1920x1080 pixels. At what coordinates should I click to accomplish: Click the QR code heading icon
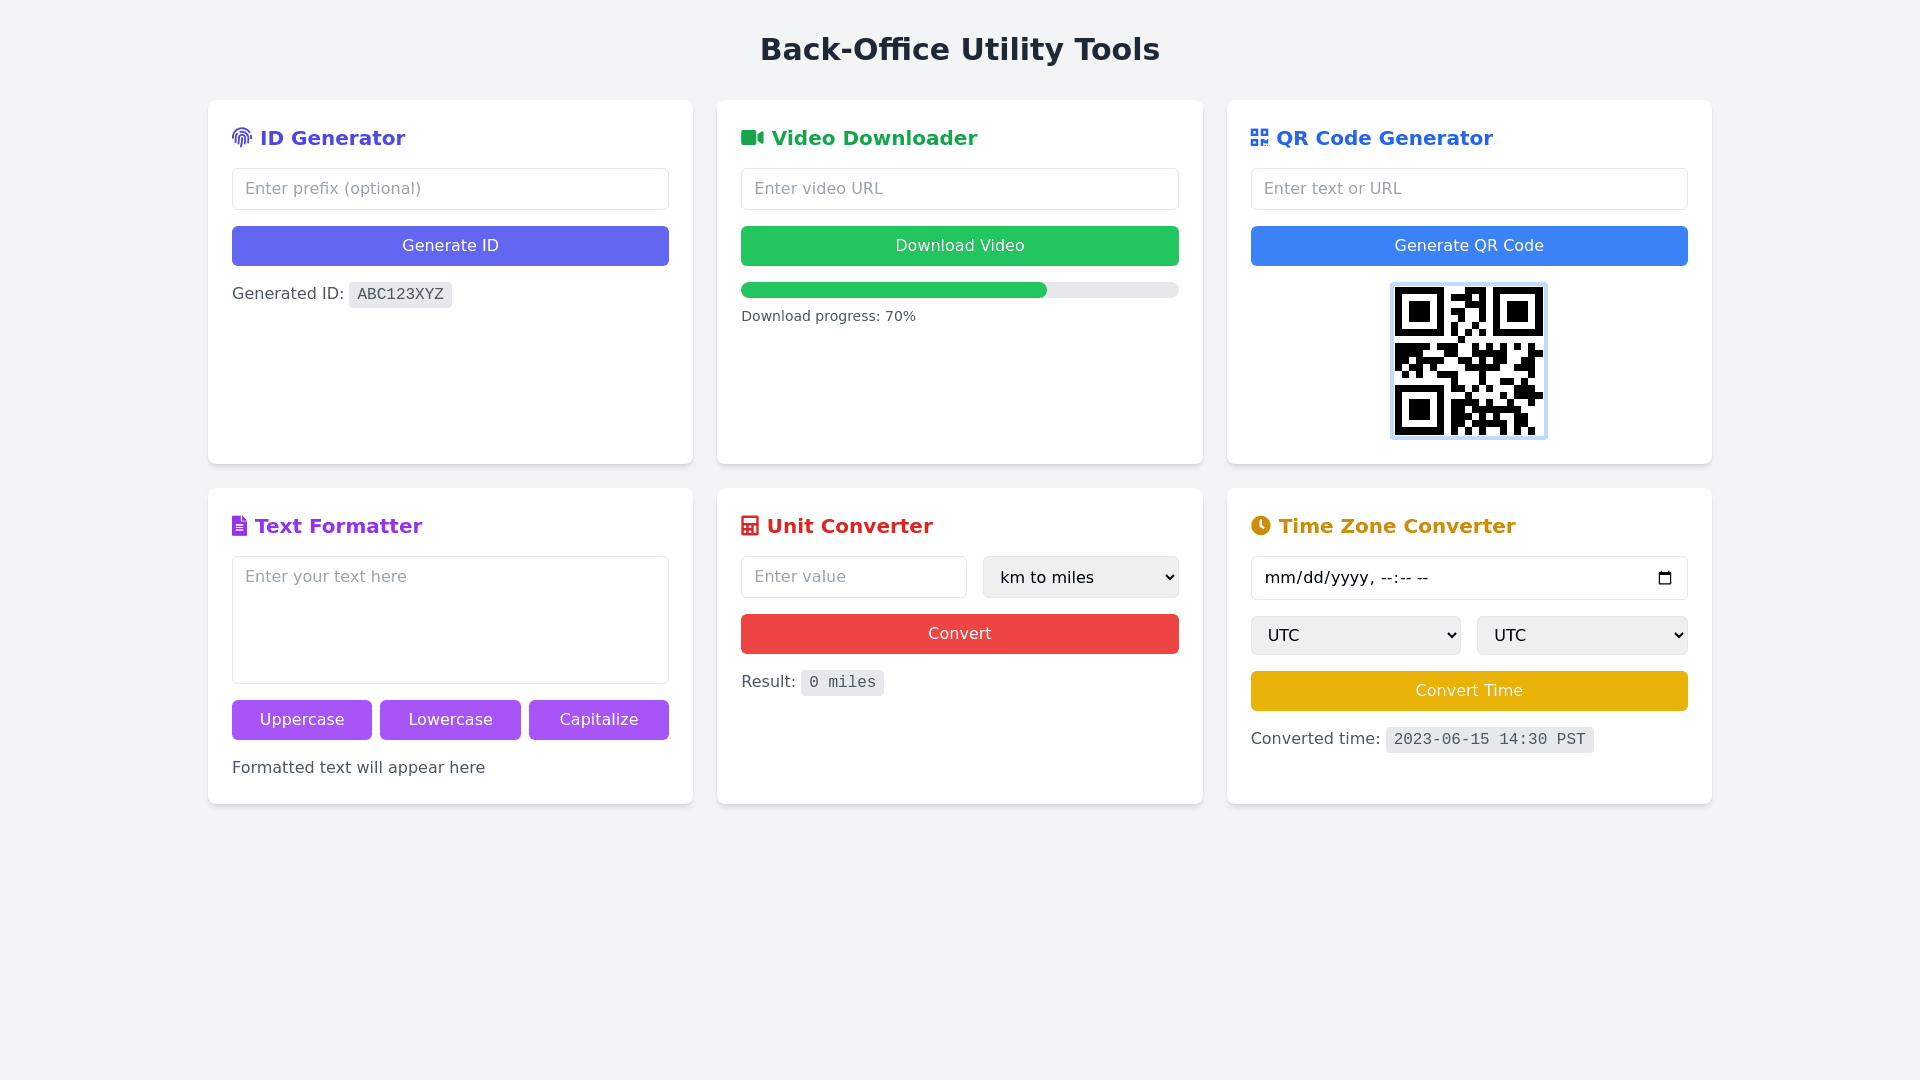coord(1259,138)
